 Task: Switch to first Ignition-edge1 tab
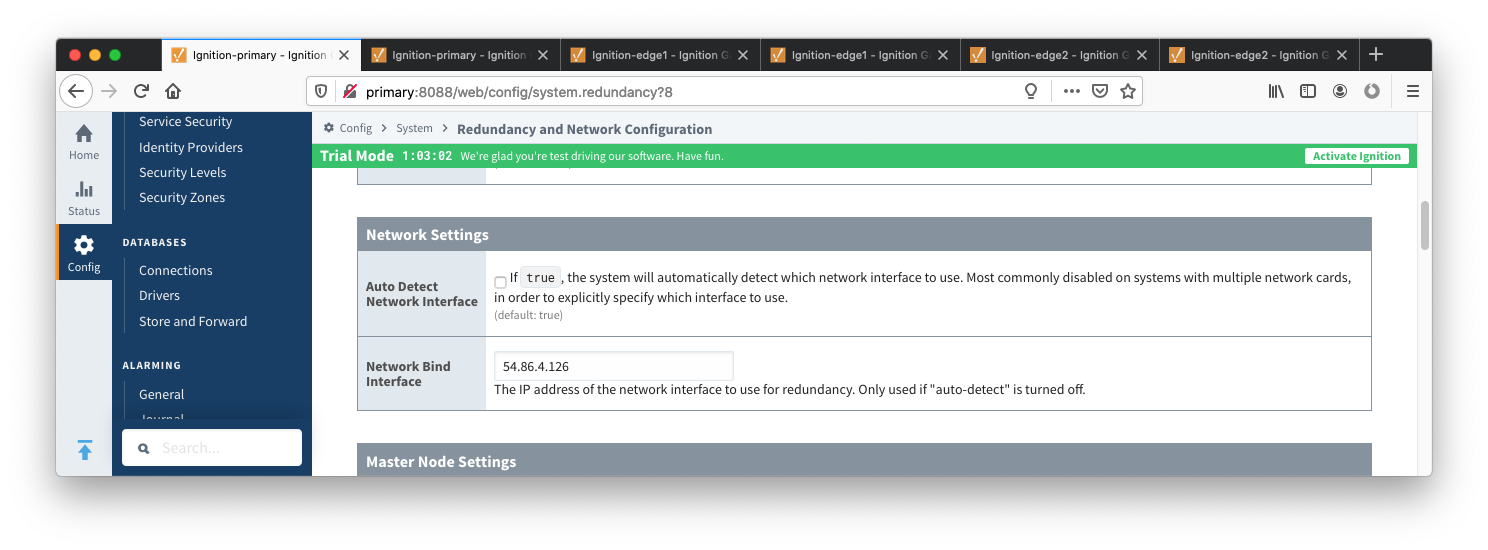(660, 55)
